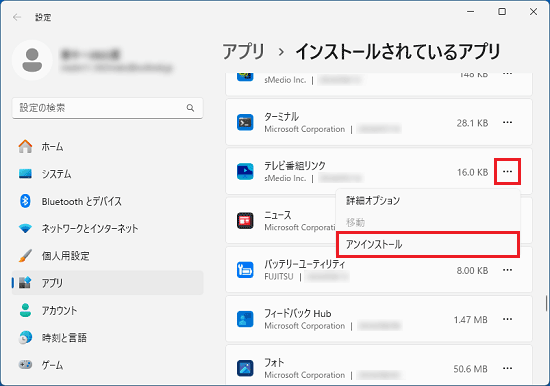This screenshot has width=550, height=386.
Task: Click the フィードバック Hub app name
Action: pyautogui.click(x=298, y=313)
